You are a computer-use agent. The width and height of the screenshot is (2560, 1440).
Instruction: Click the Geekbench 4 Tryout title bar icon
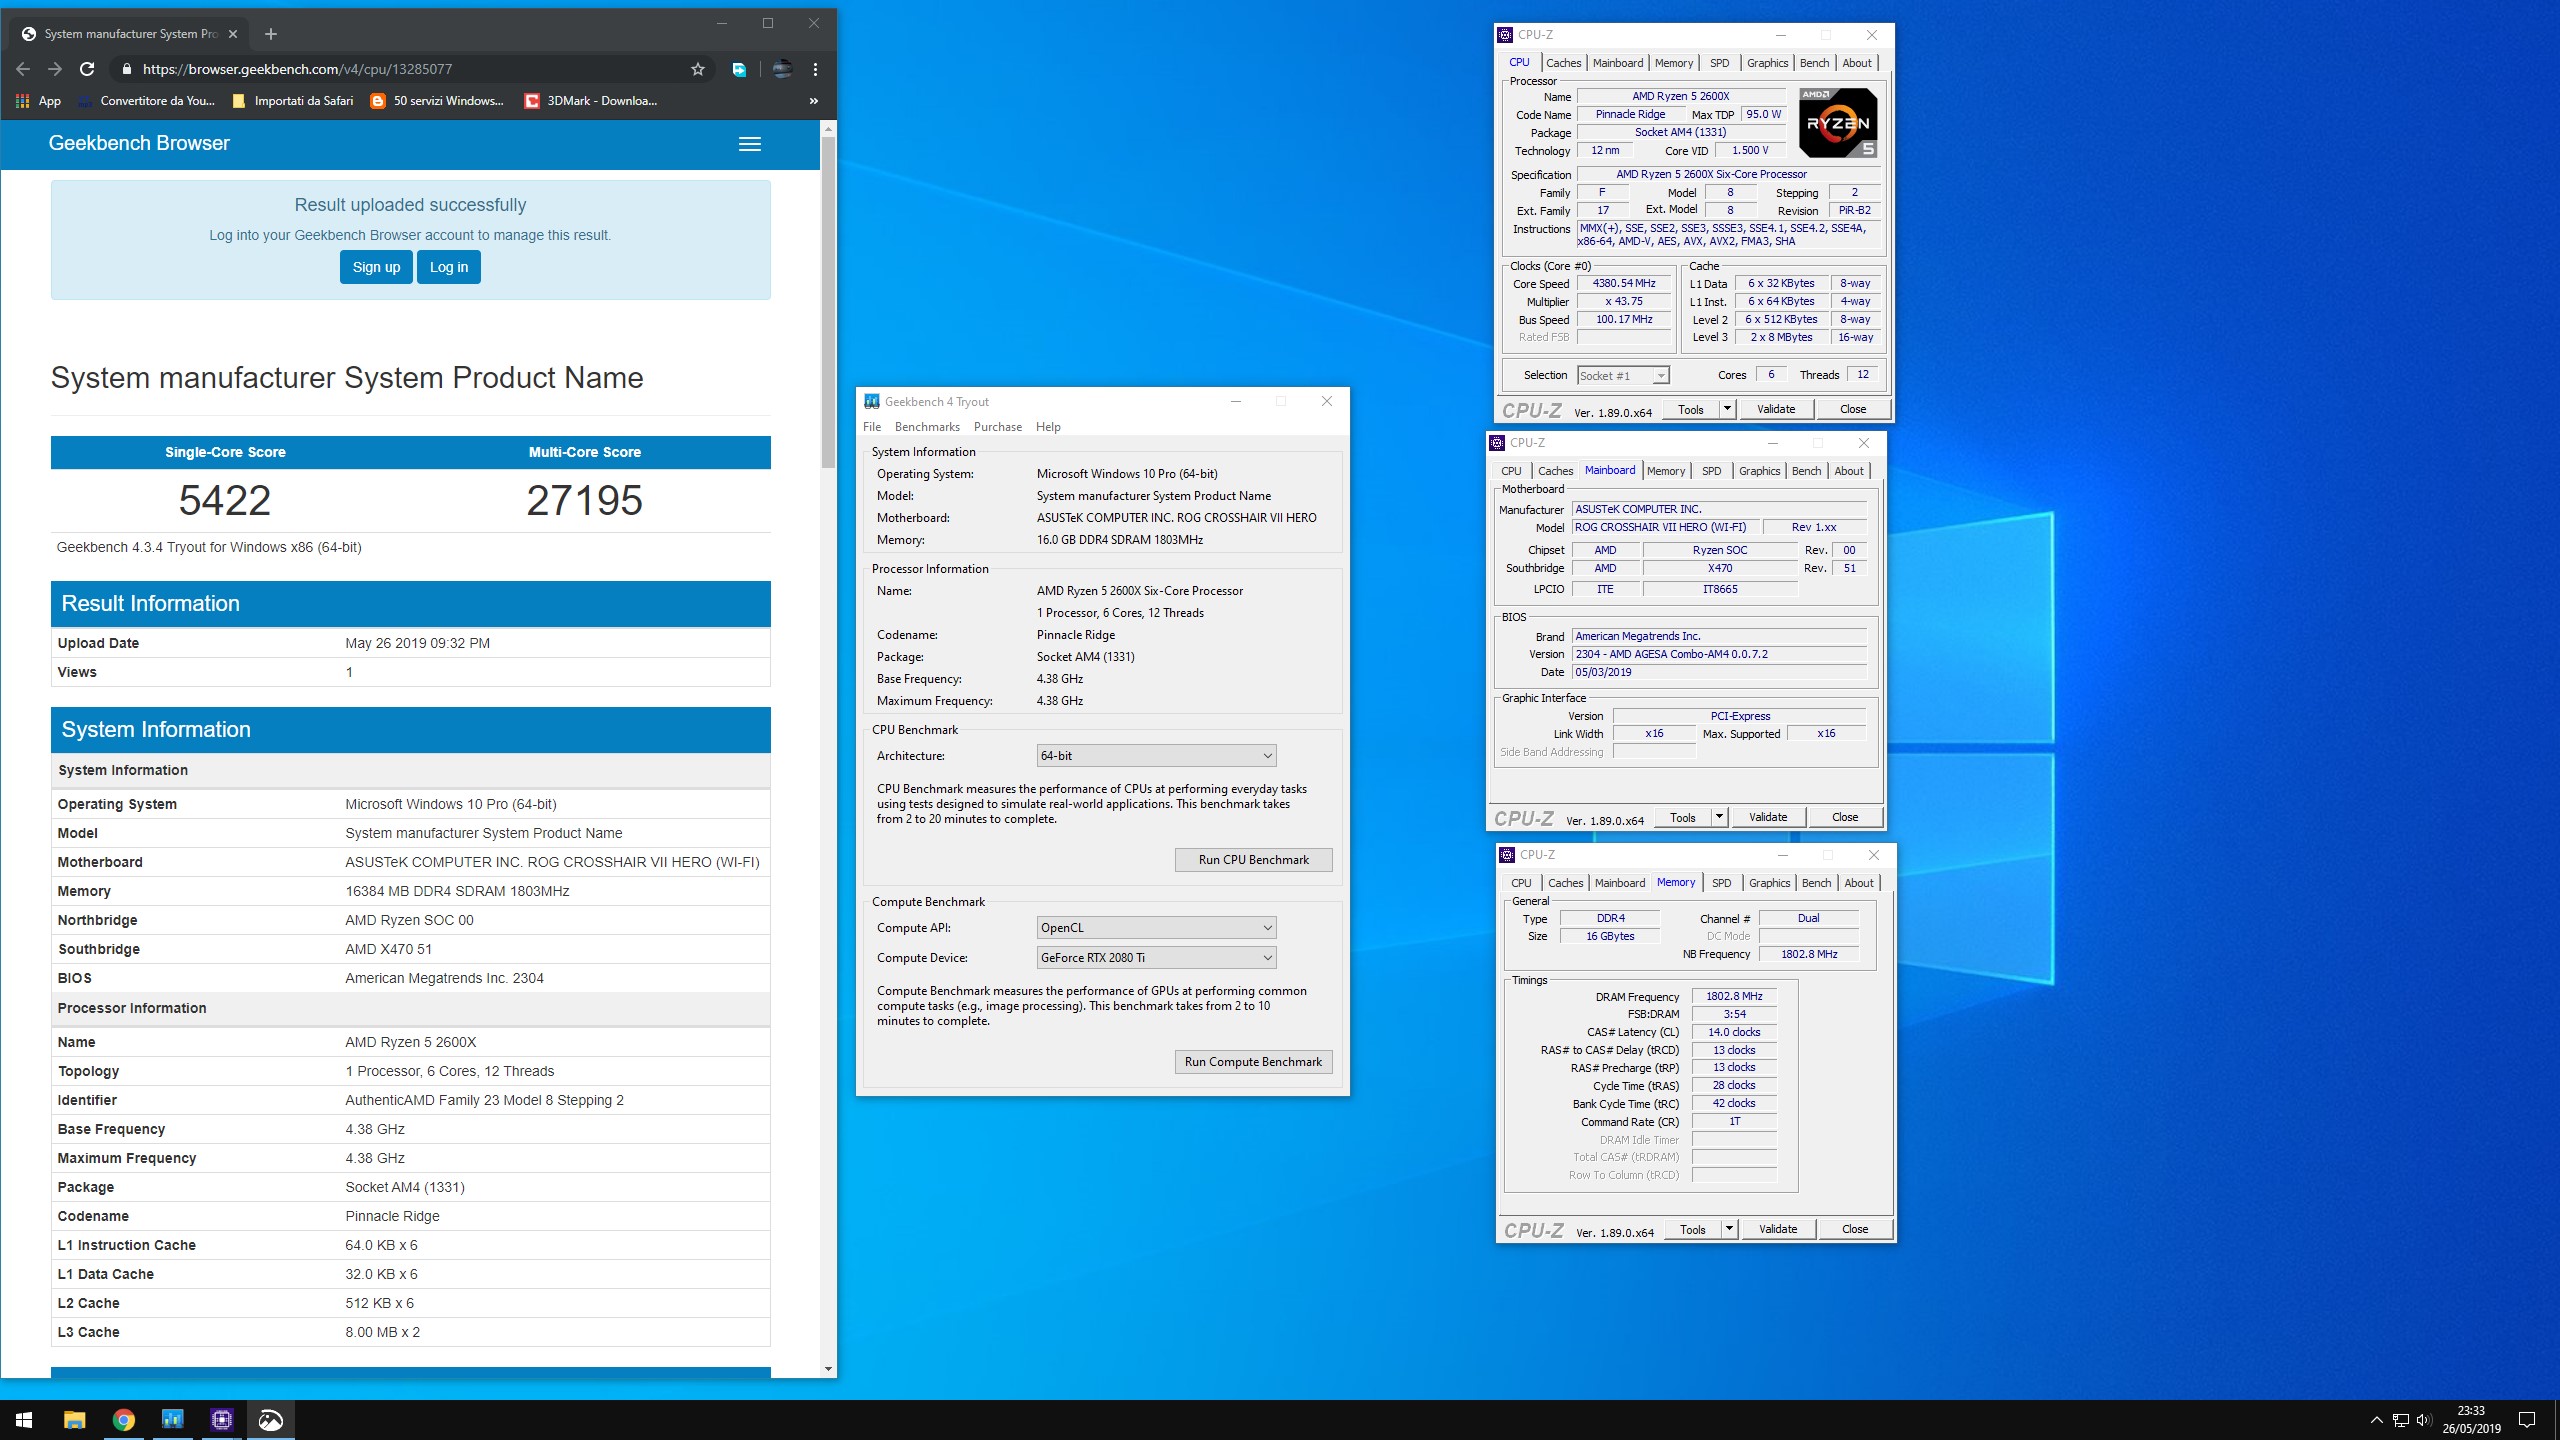pyautogui.click(x=872, y=401)
